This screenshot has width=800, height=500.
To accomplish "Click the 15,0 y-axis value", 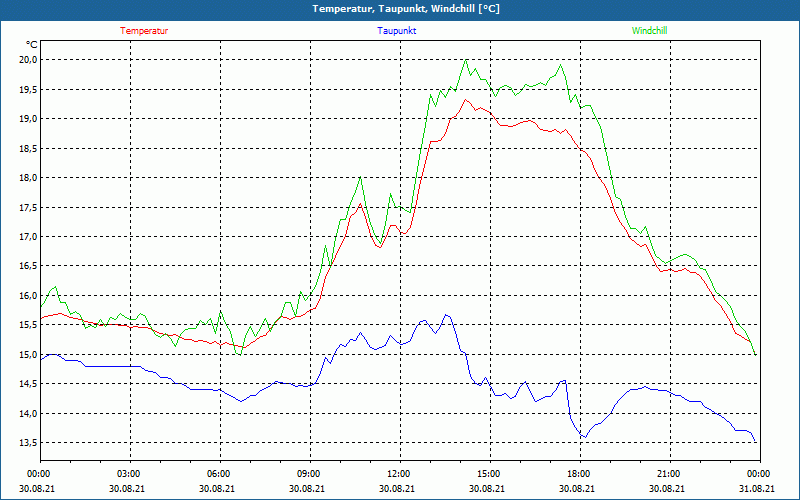I will point(29,355).
